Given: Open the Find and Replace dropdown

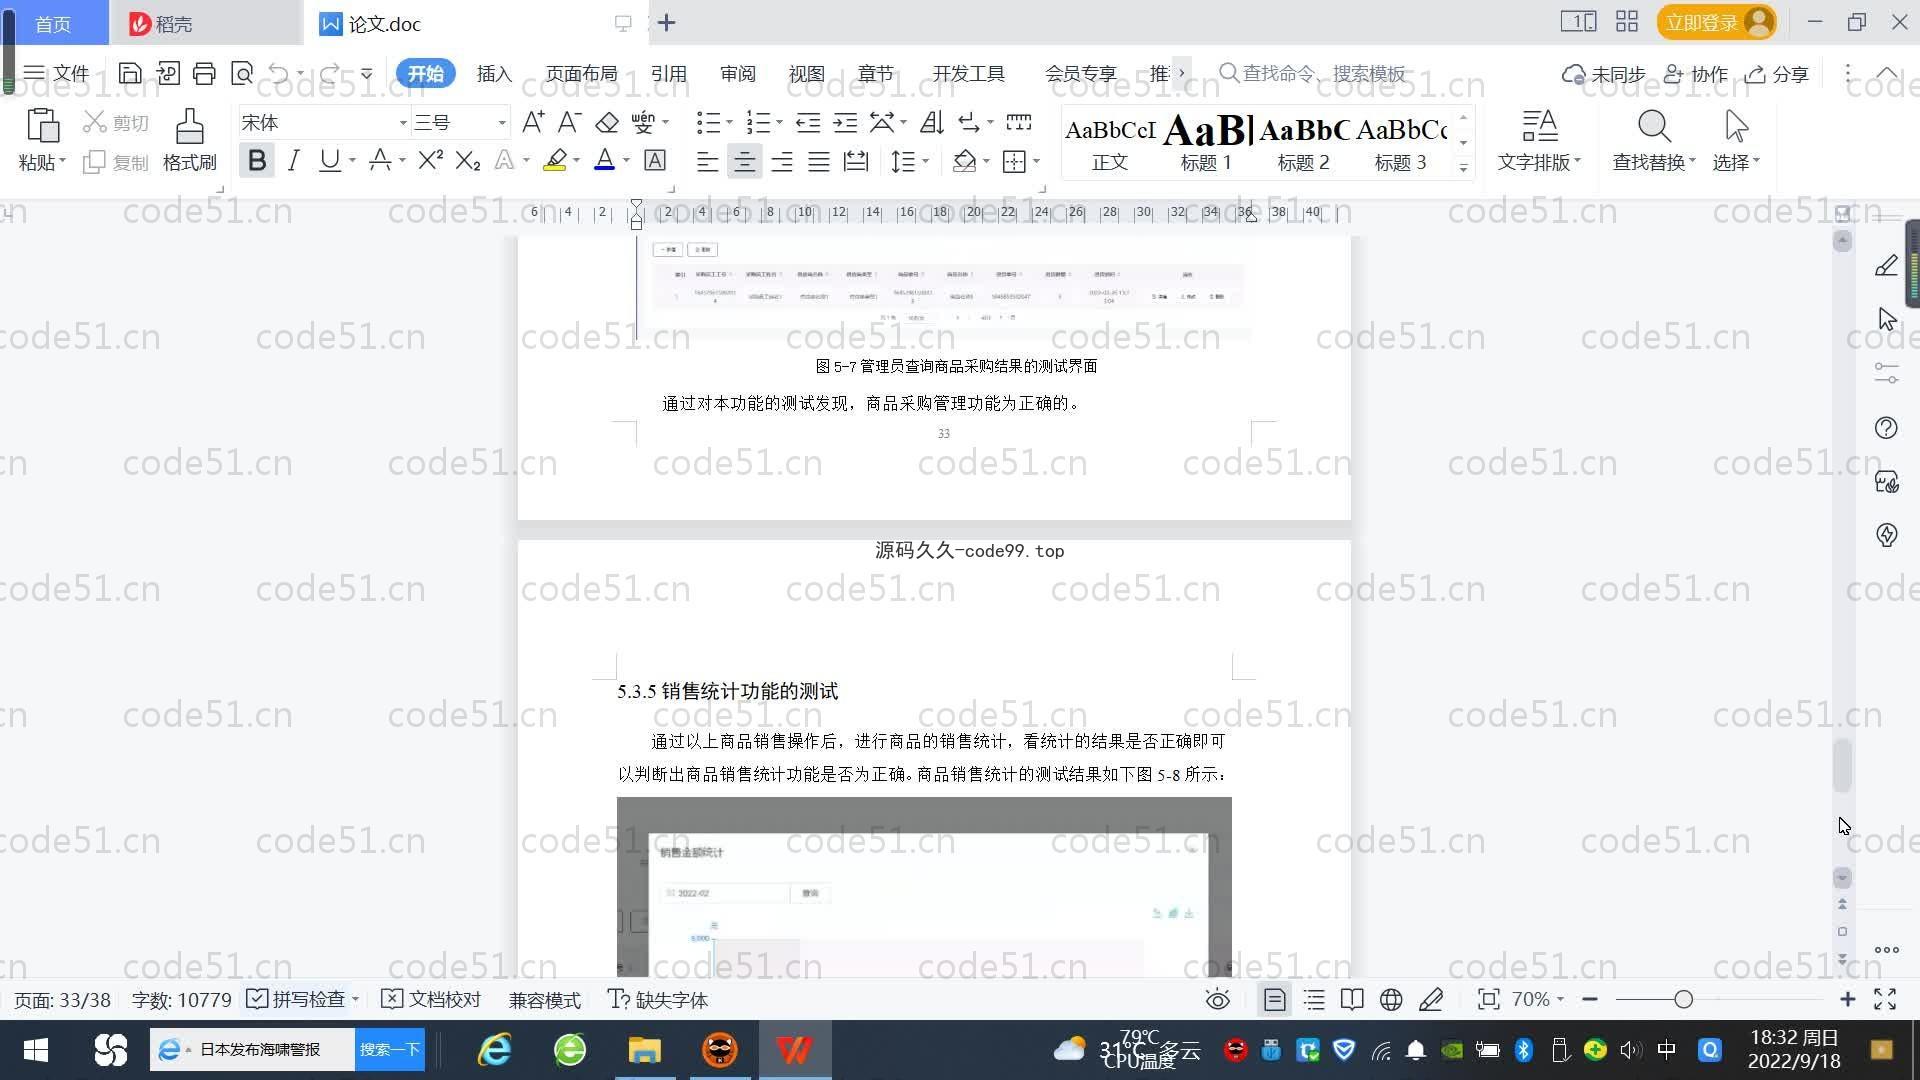Looking at the screenshot, I should coord(1654,162).
